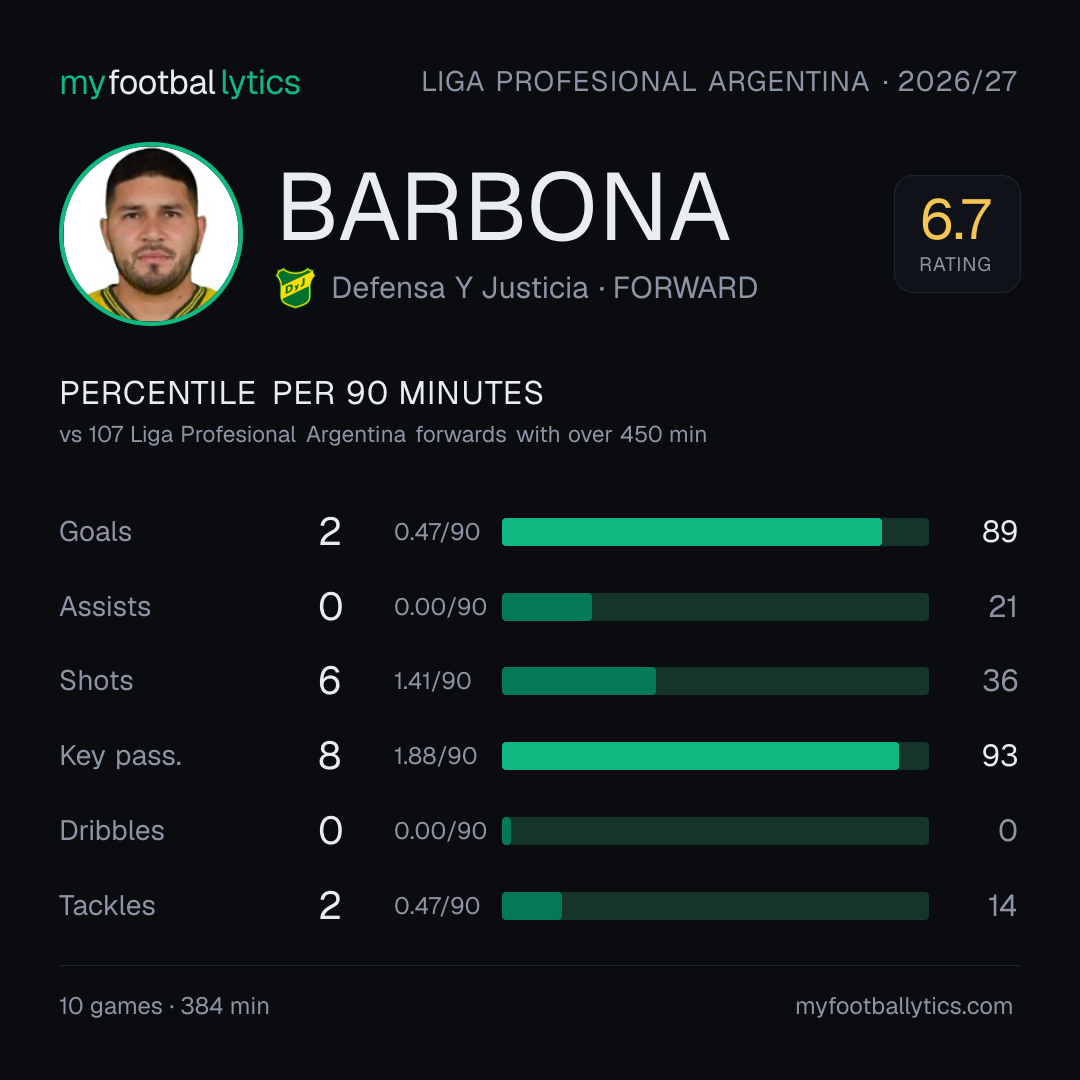Open Barbona's player portrait photo
The image size is (1080, 1080).
151,233
